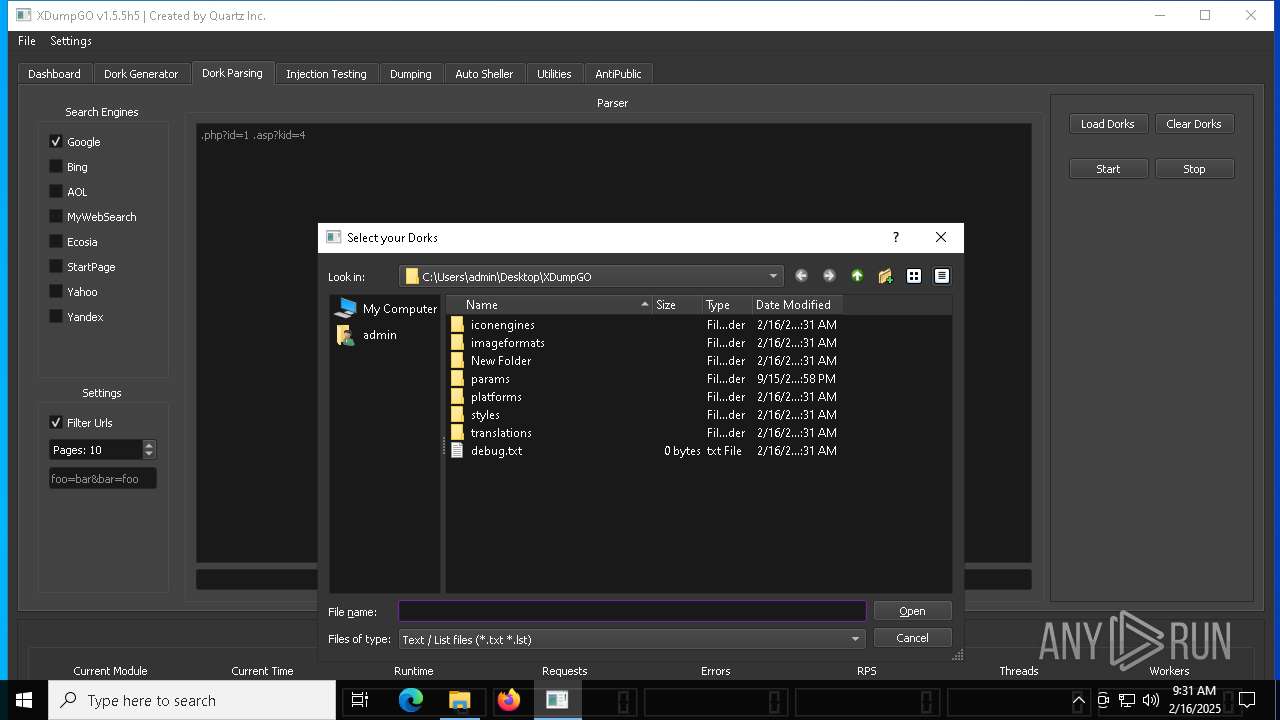1280x720 pixels.
Task: Select the params folder icon
Action: coord(457,379)
